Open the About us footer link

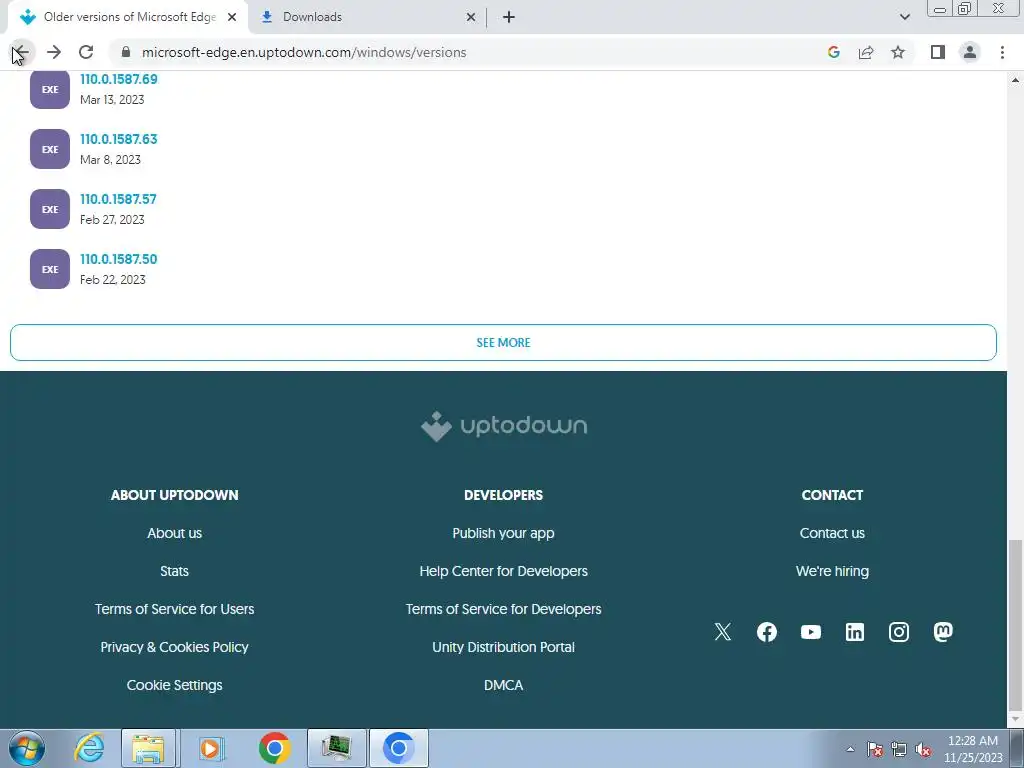(174, 533)
